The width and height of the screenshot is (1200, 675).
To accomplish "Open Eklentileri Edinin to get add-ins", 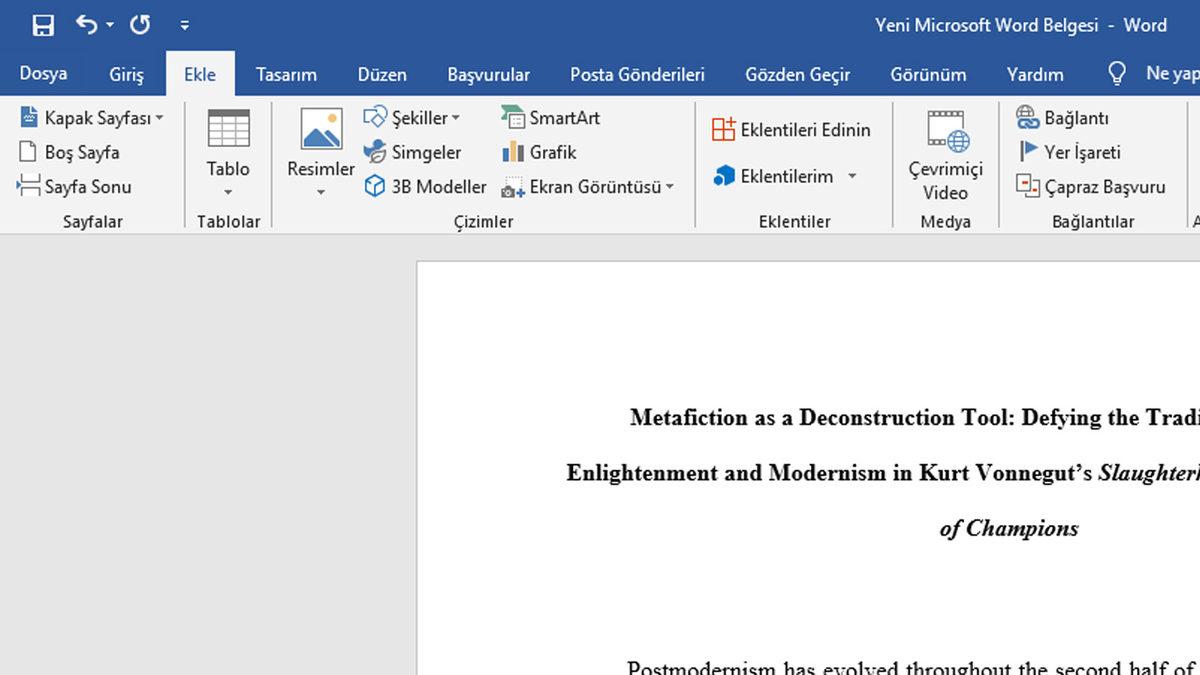I will click(792, 129).
